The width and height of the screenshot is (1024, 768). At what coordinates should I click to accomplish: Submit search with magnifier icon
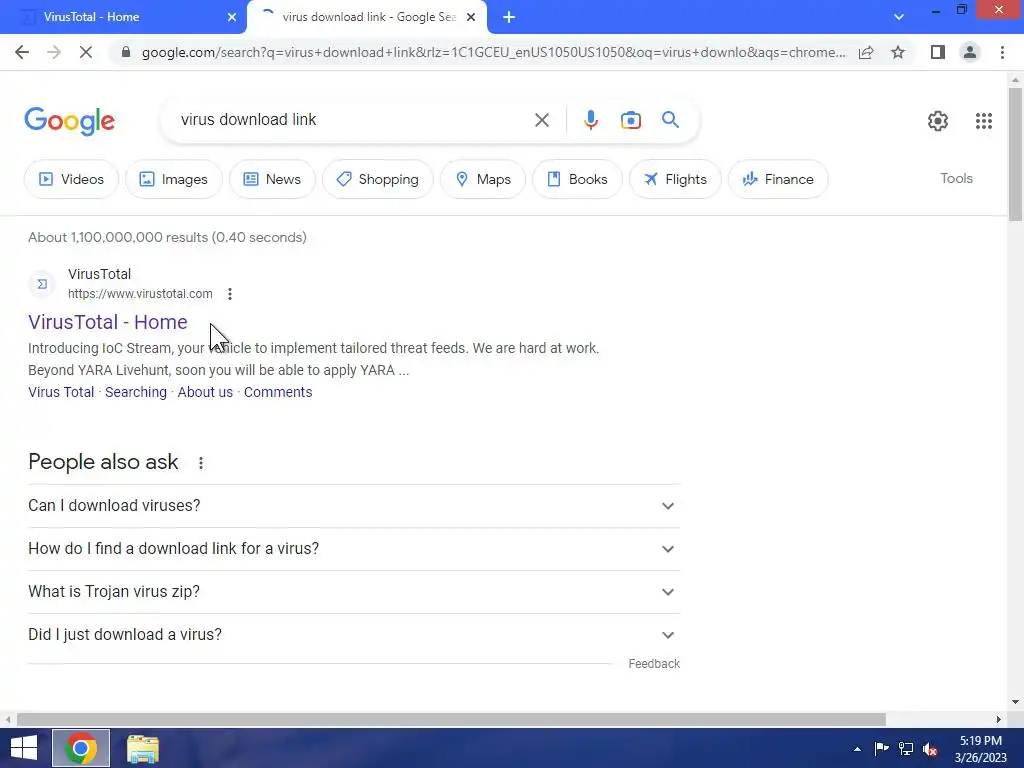[670, 120]
